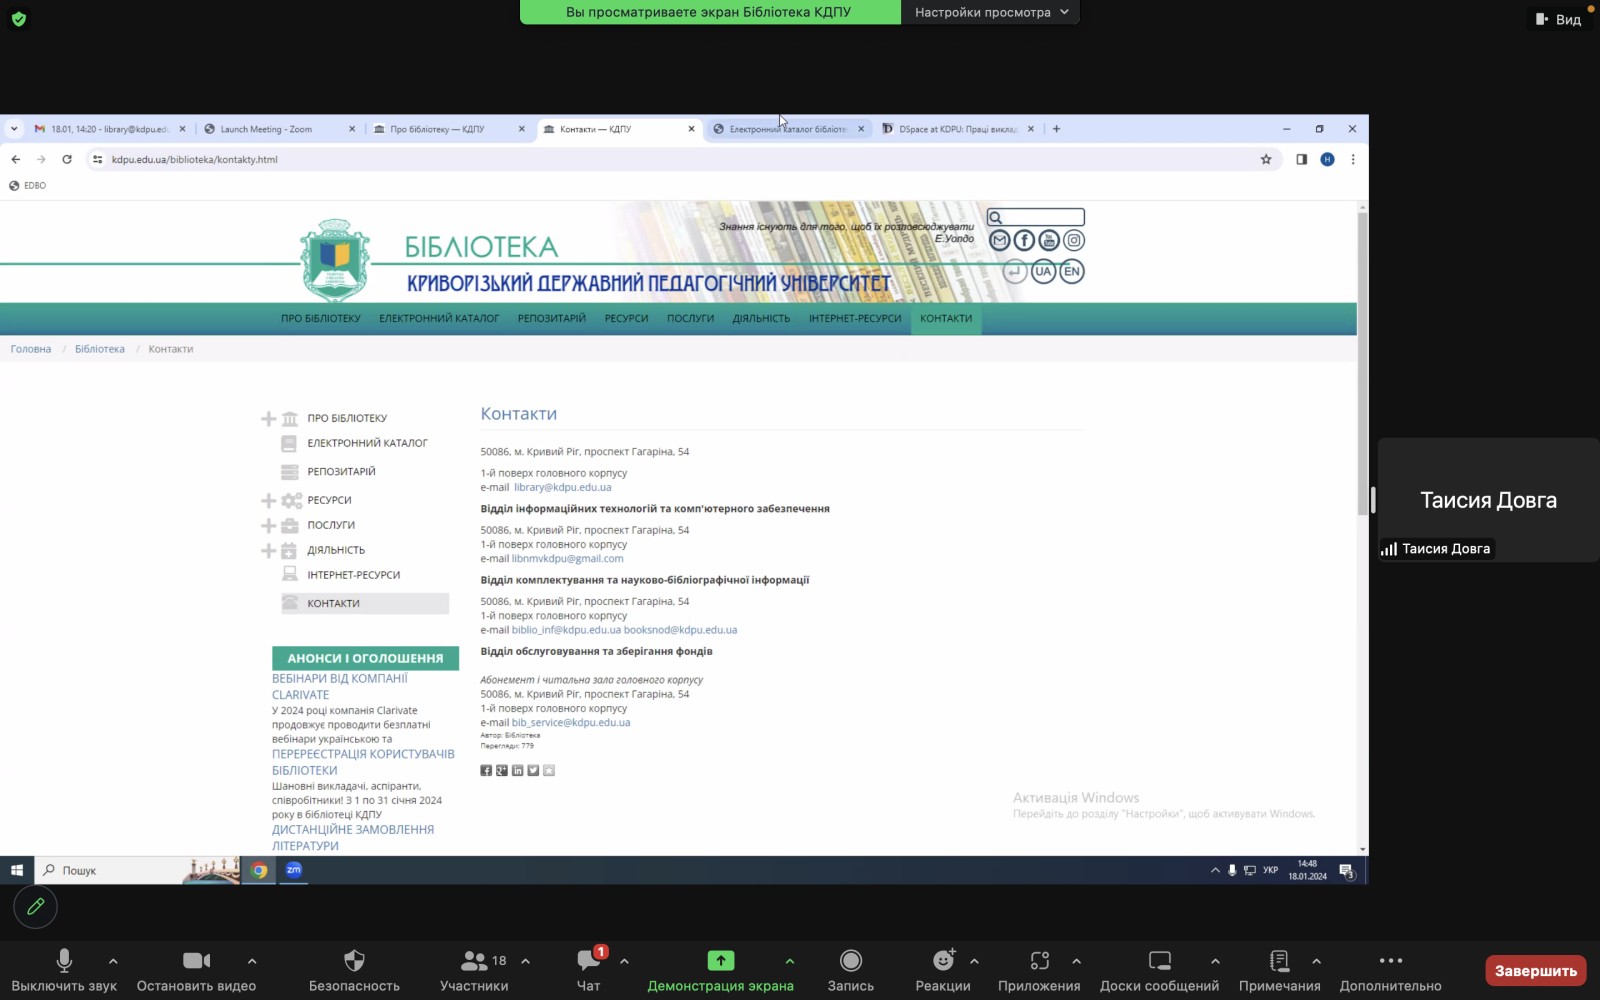The image size is (1600, 1000).
Task: Switch site language to UA
Action: point(1043,271)
